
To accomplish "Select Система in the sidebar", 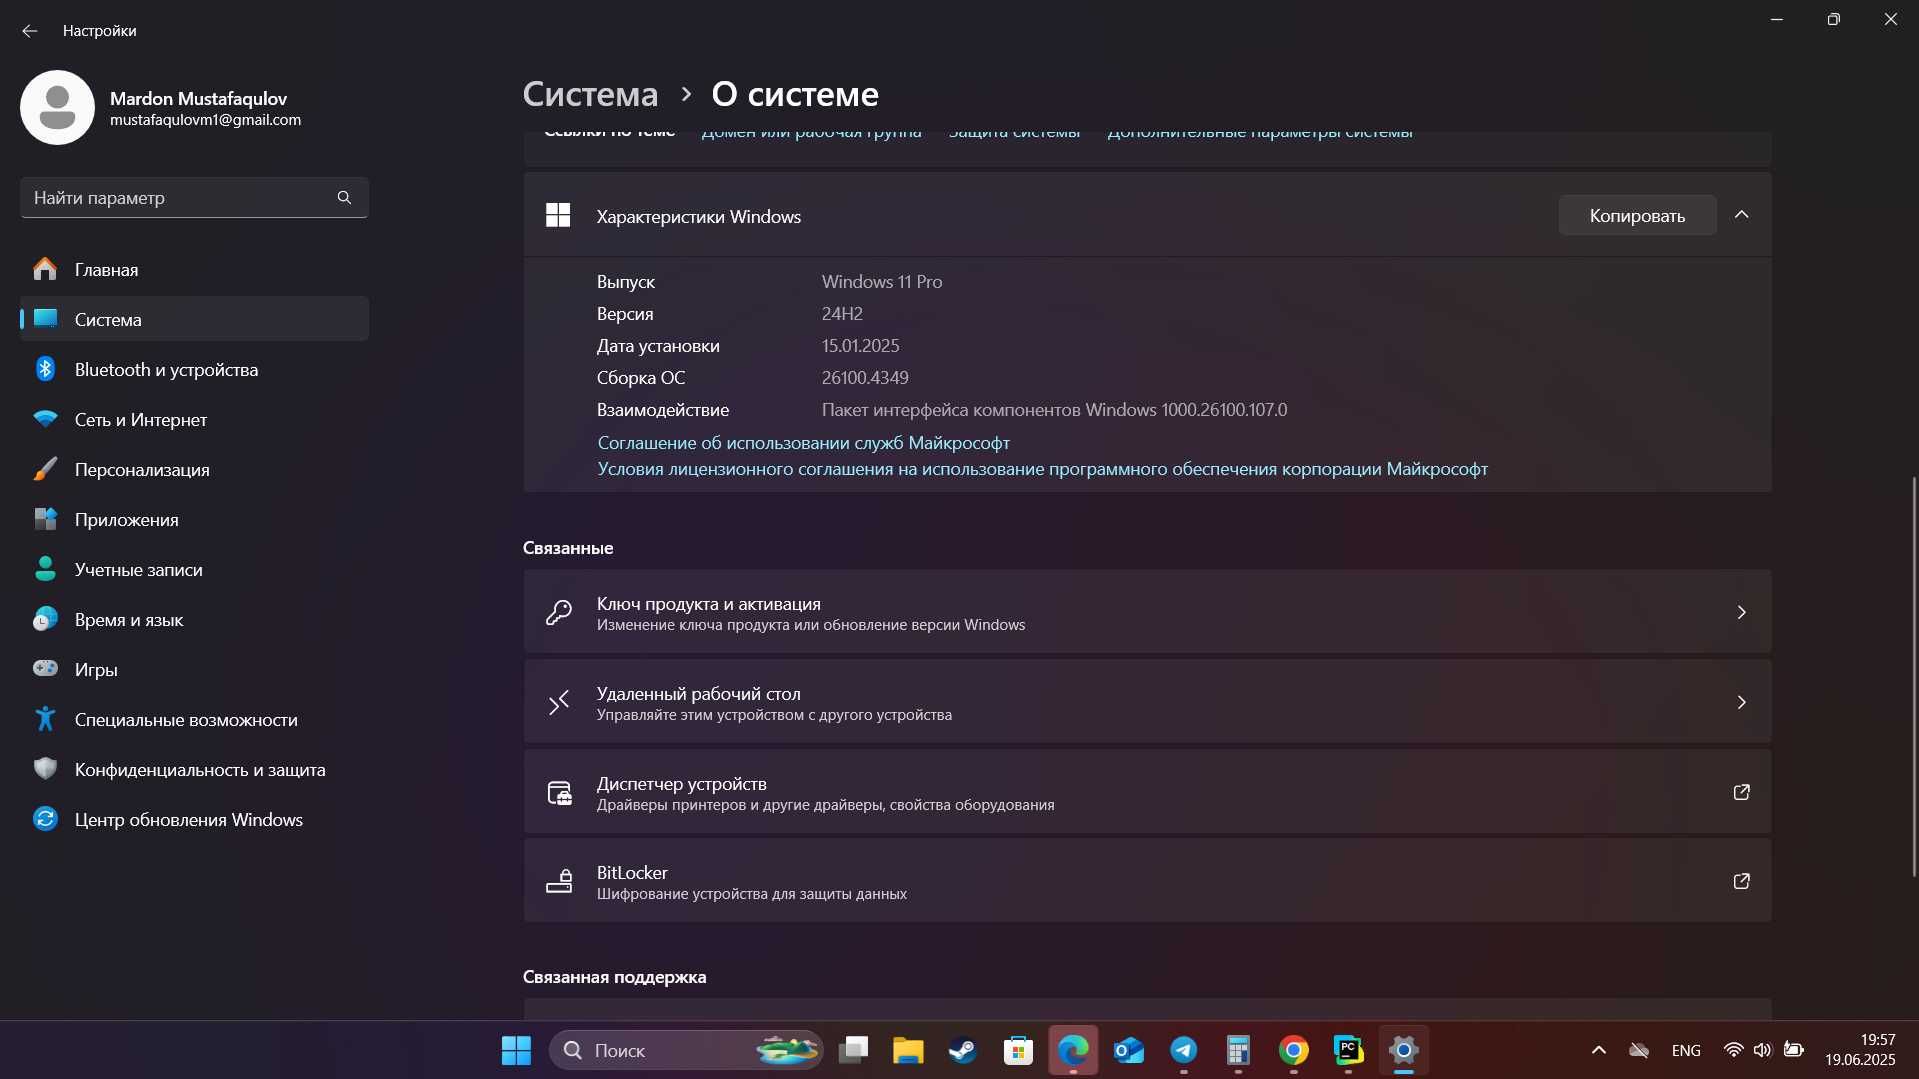I will coord(194,319).
